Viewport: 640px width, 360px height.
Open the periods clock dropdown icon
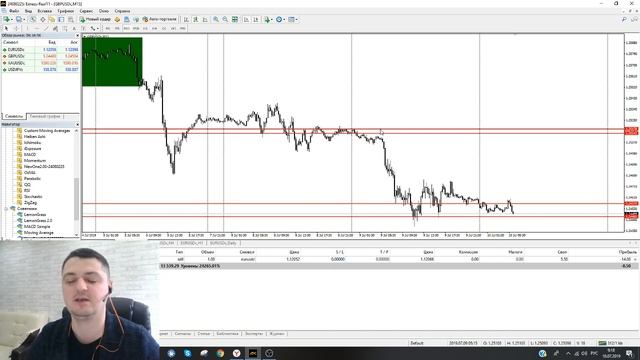coord(280,19)
